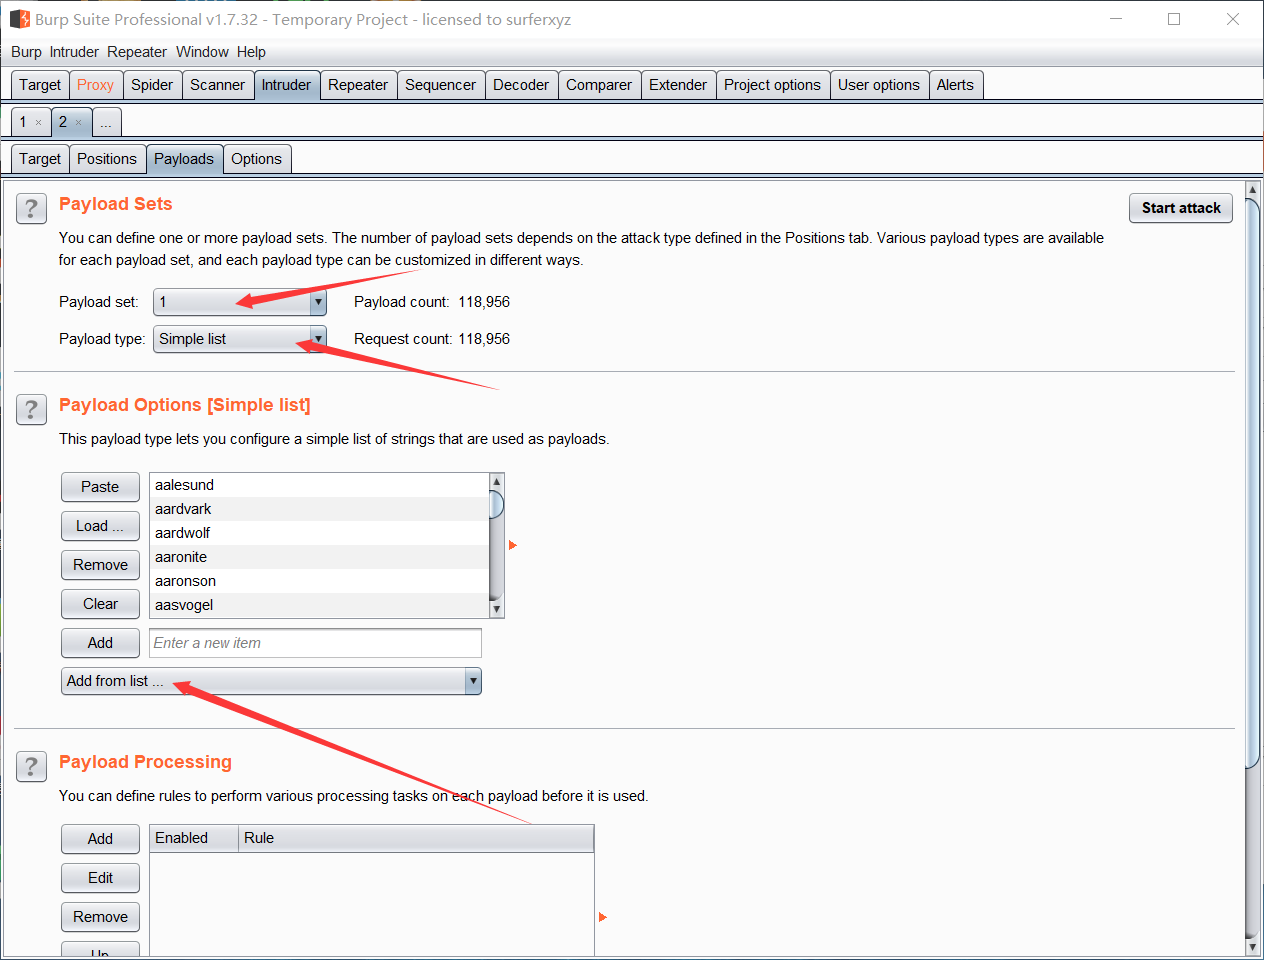Select payload item aardwolf
Viewport: 1264px width, 960px height.
(x=319, y=533)
